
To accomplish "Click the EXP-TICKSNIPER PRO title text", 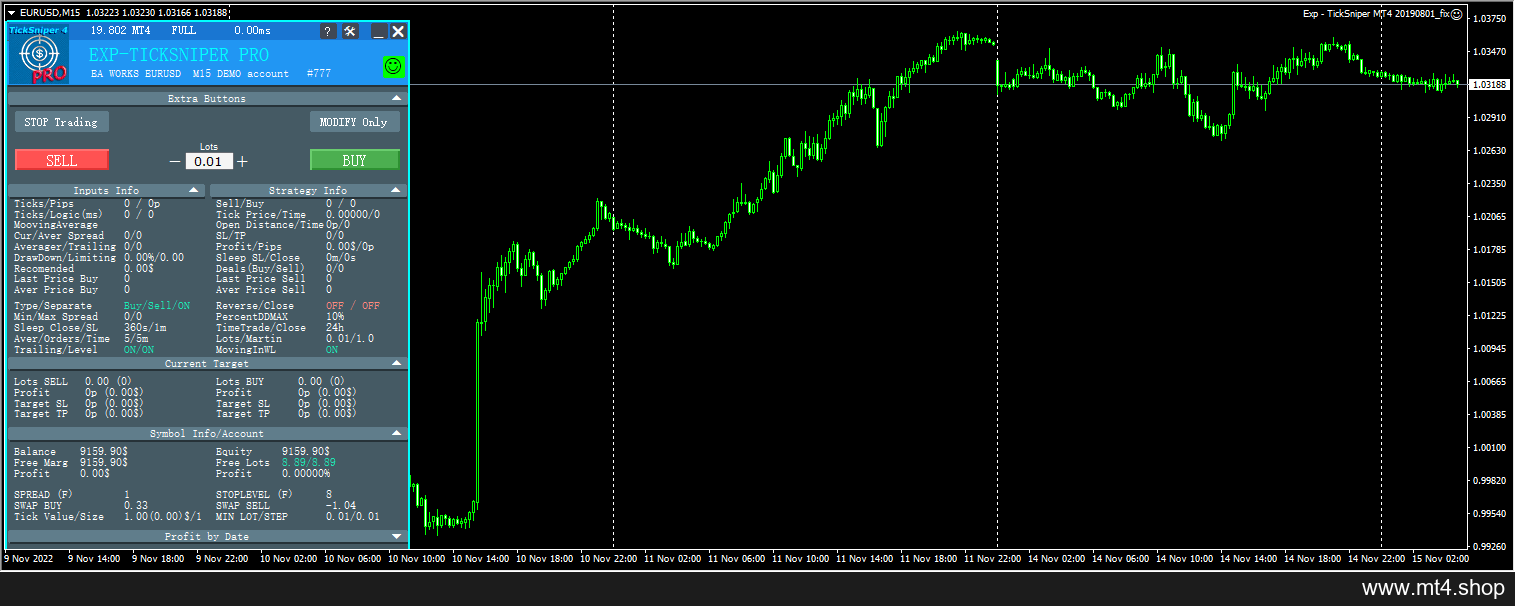I will click(x=179, y=55).
